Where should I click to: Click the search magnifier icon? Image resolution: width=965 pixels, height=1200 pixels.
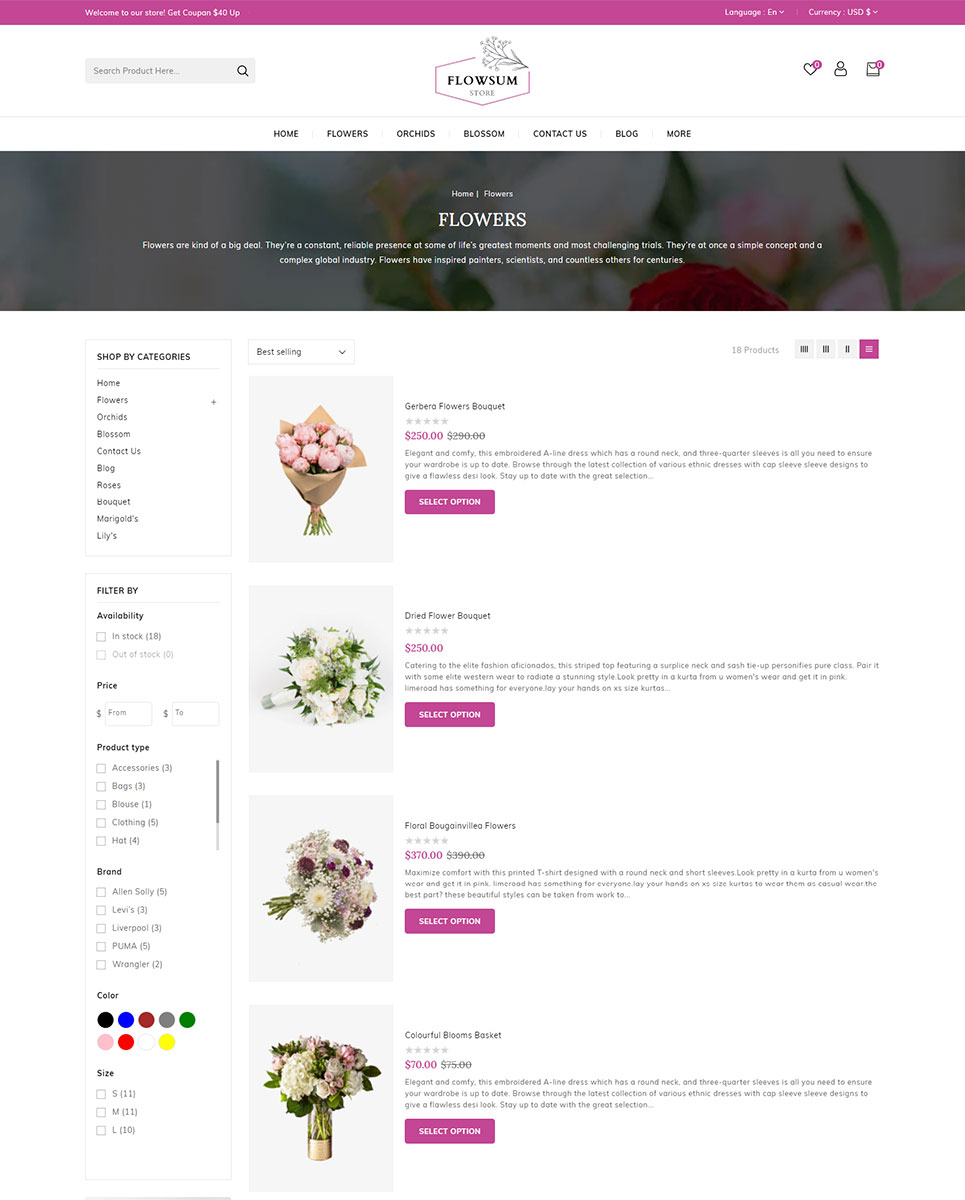coord(242,71)
